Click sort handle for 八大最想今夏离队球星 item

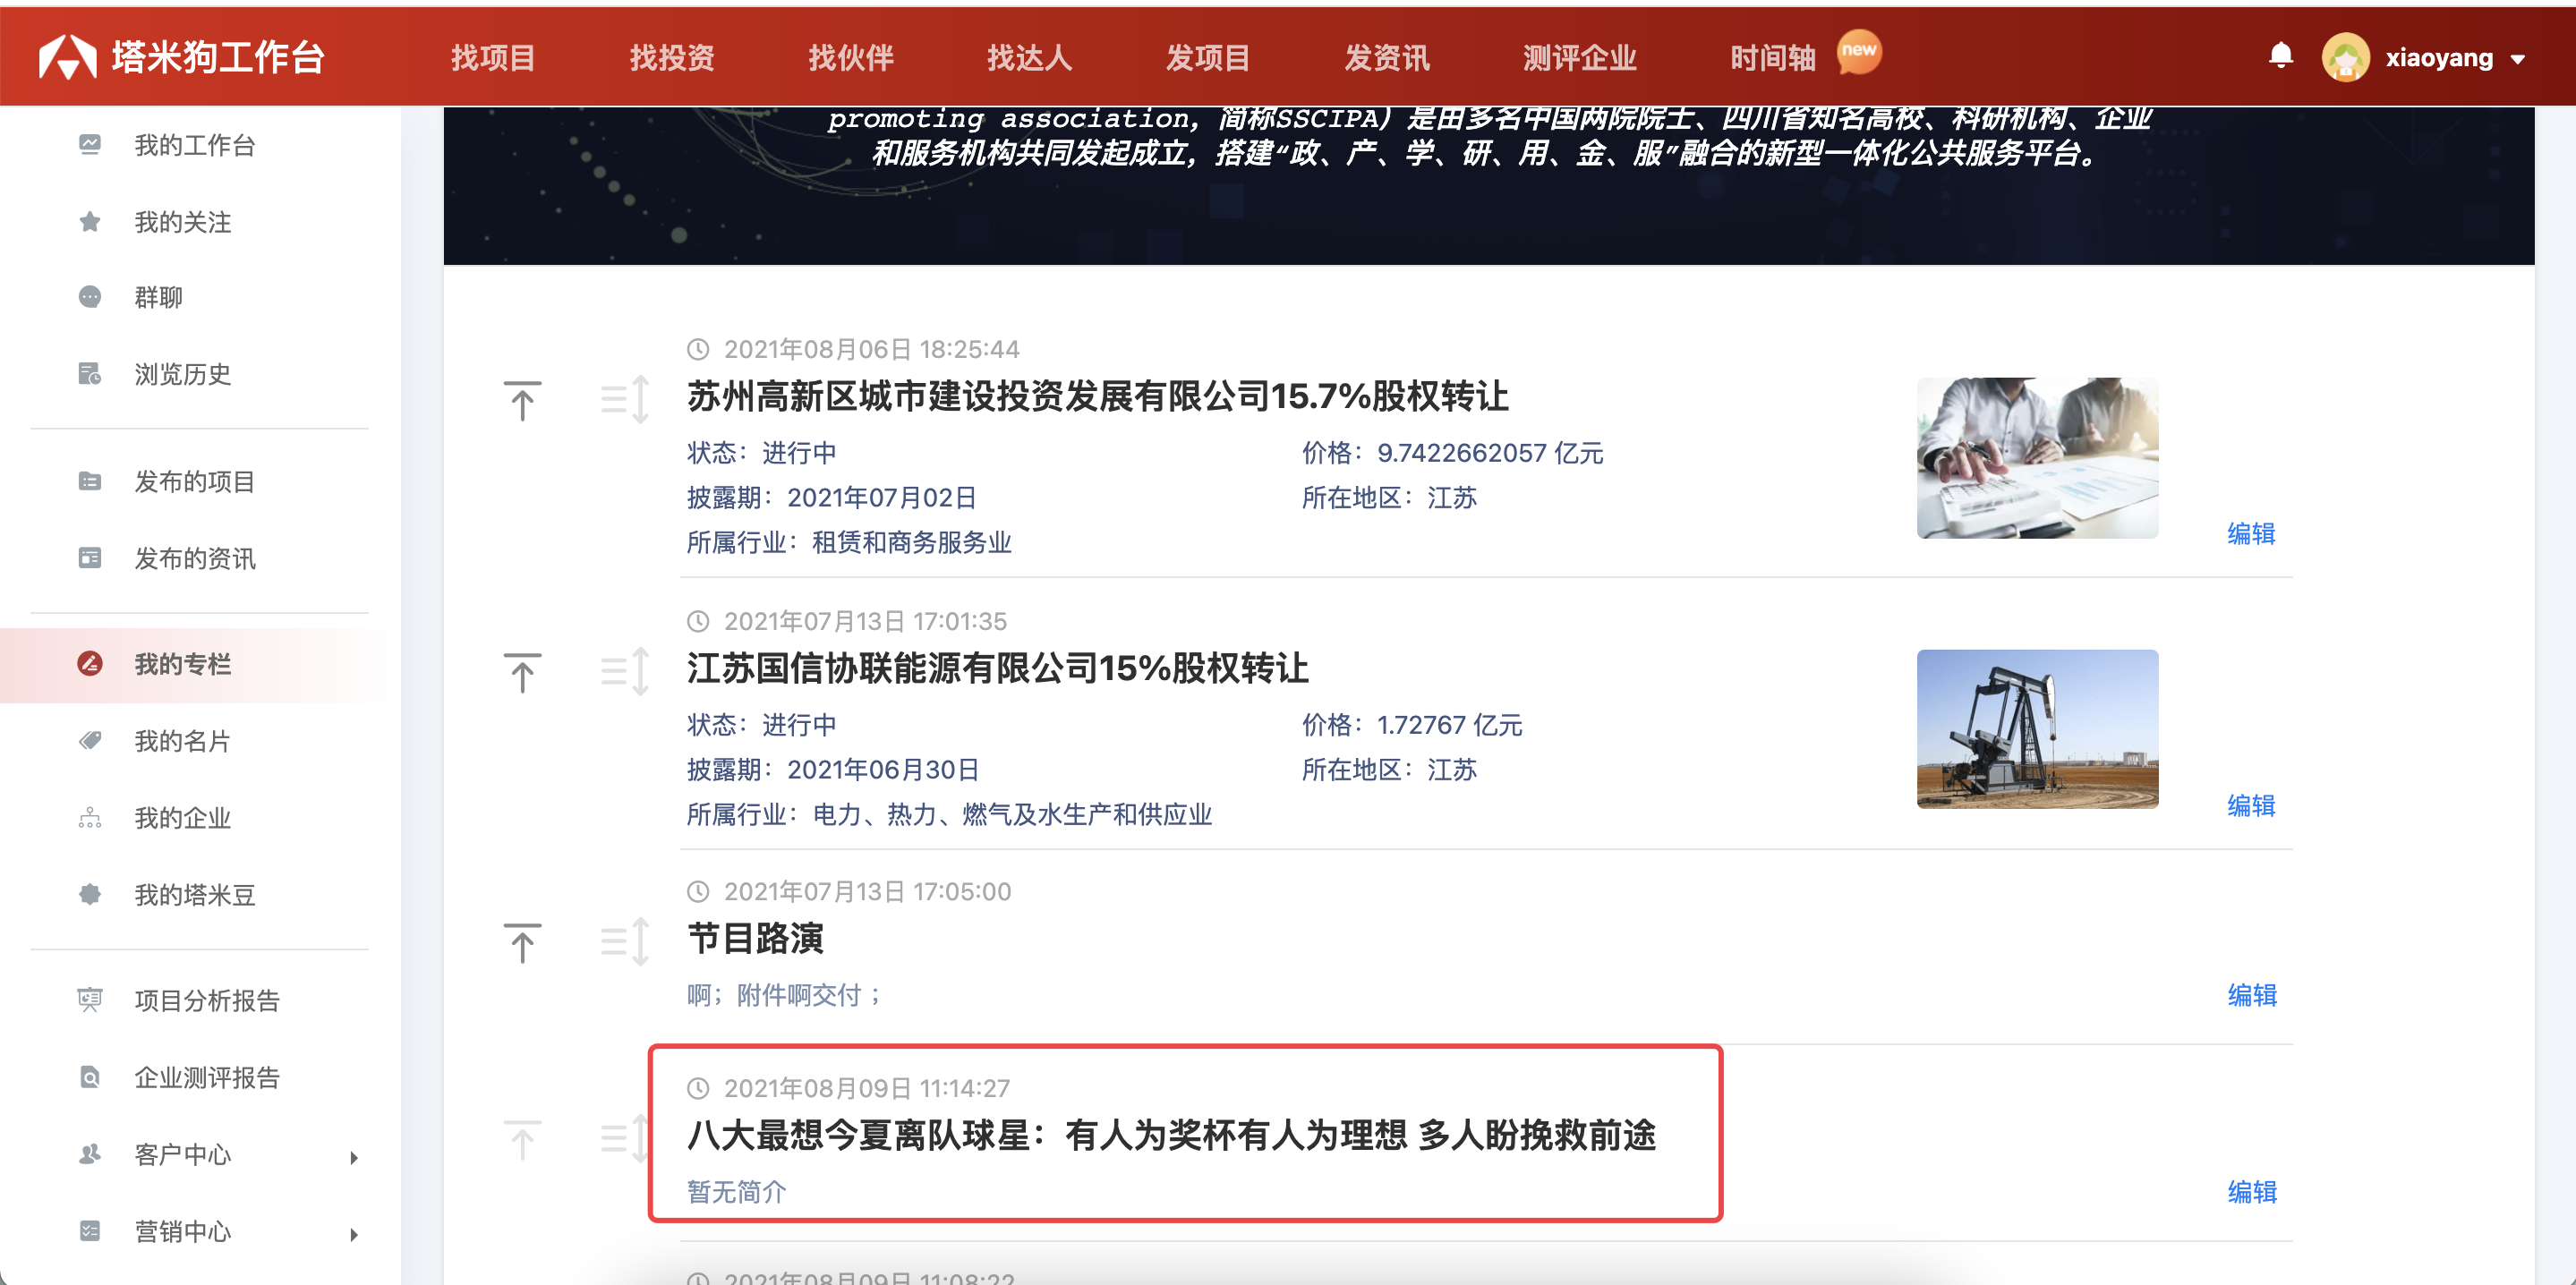pos(626,1139)
